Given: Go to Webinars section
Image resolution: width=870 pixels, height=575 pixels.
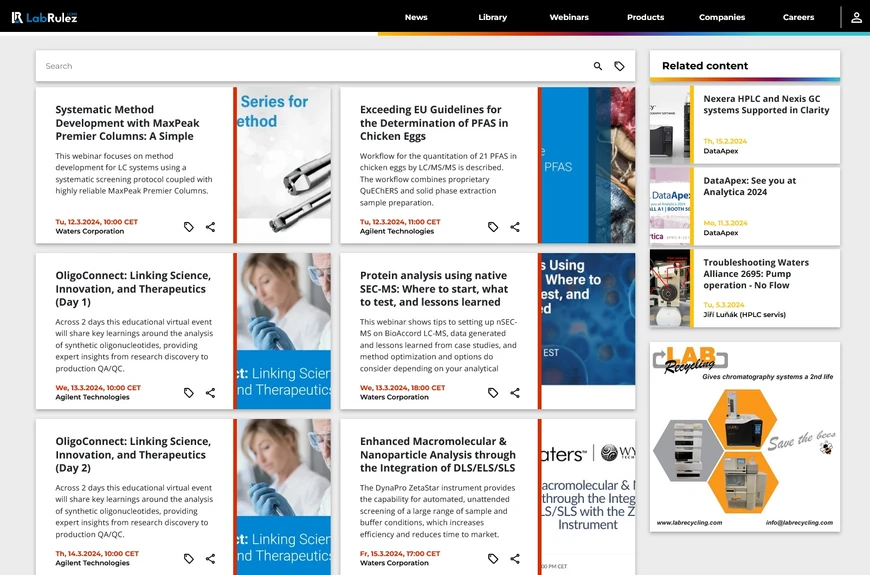Looking at the screenshot, I should [x=569, y=17].
